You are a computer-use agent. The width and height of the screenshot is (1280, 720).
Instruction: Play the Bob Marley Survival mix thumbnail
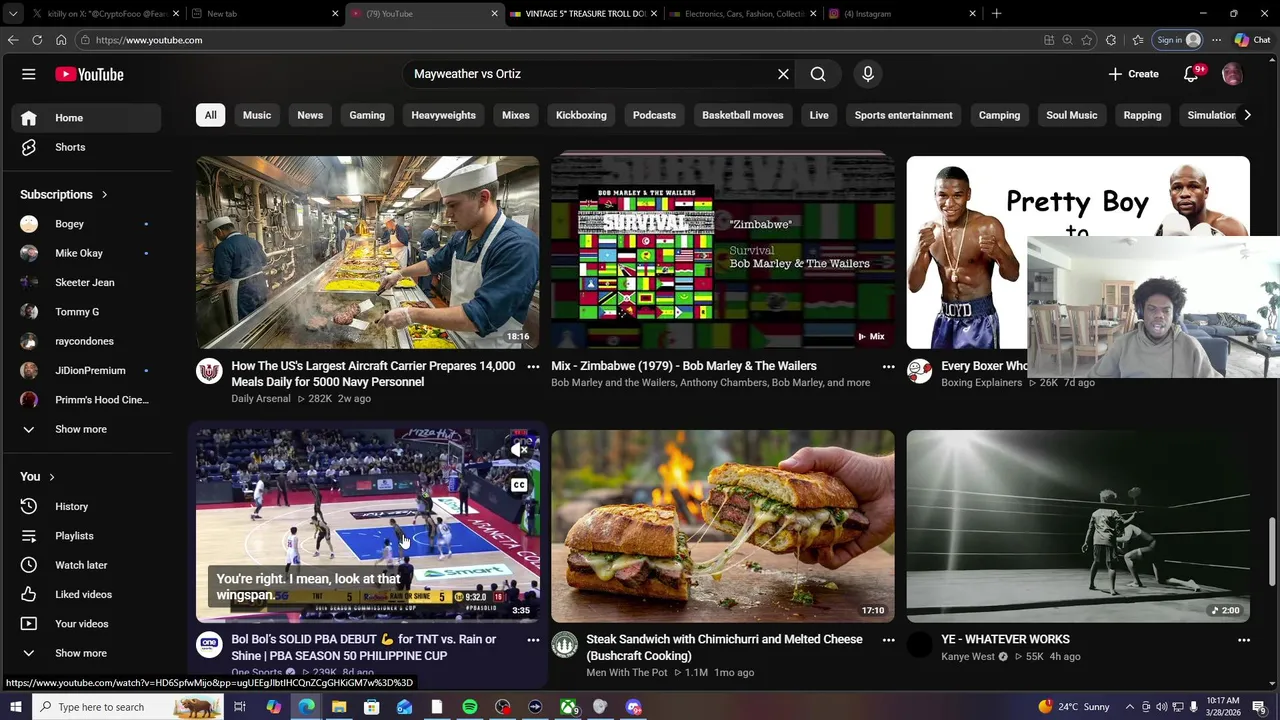pos(723,252)
